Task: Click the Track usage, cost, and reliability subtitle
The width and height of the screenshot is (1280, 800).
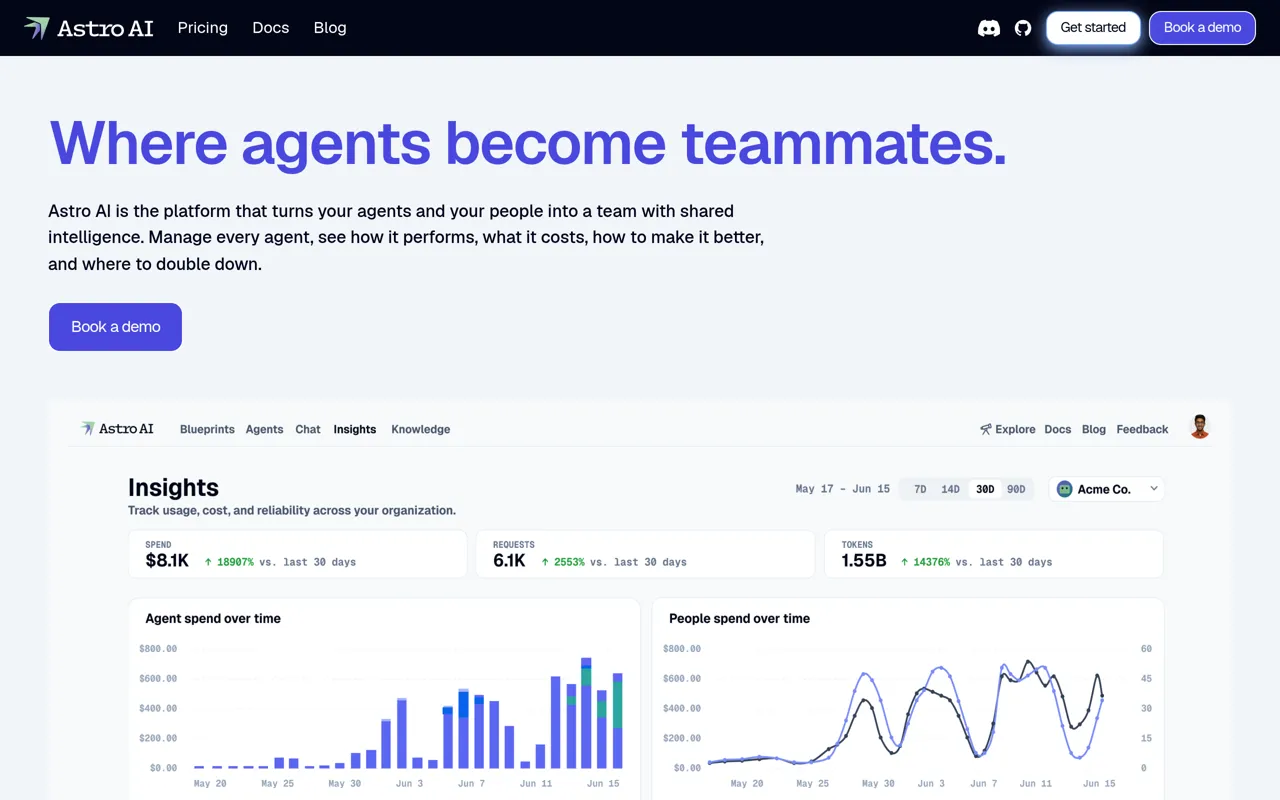Action: pyautogui.click(x=292, y=510)
